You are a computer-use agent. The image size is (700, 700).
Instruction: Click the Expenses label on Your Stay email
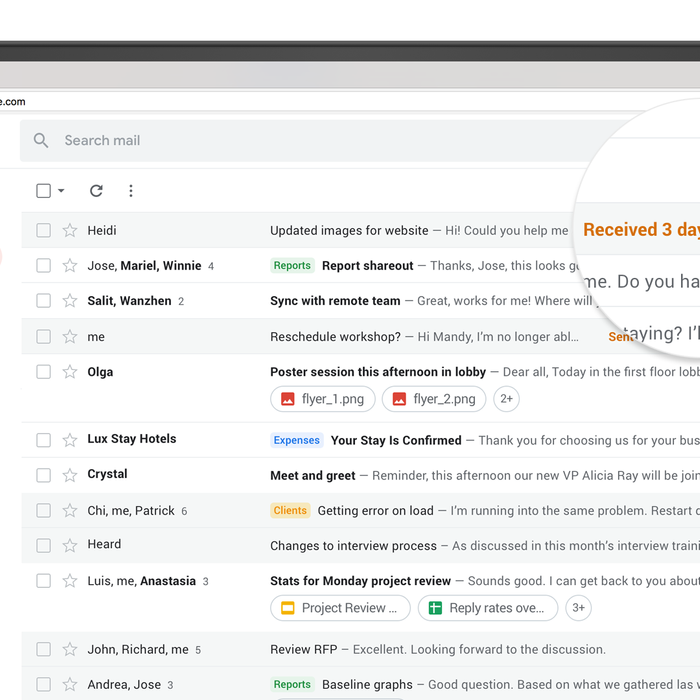click(x=296, y=440)
